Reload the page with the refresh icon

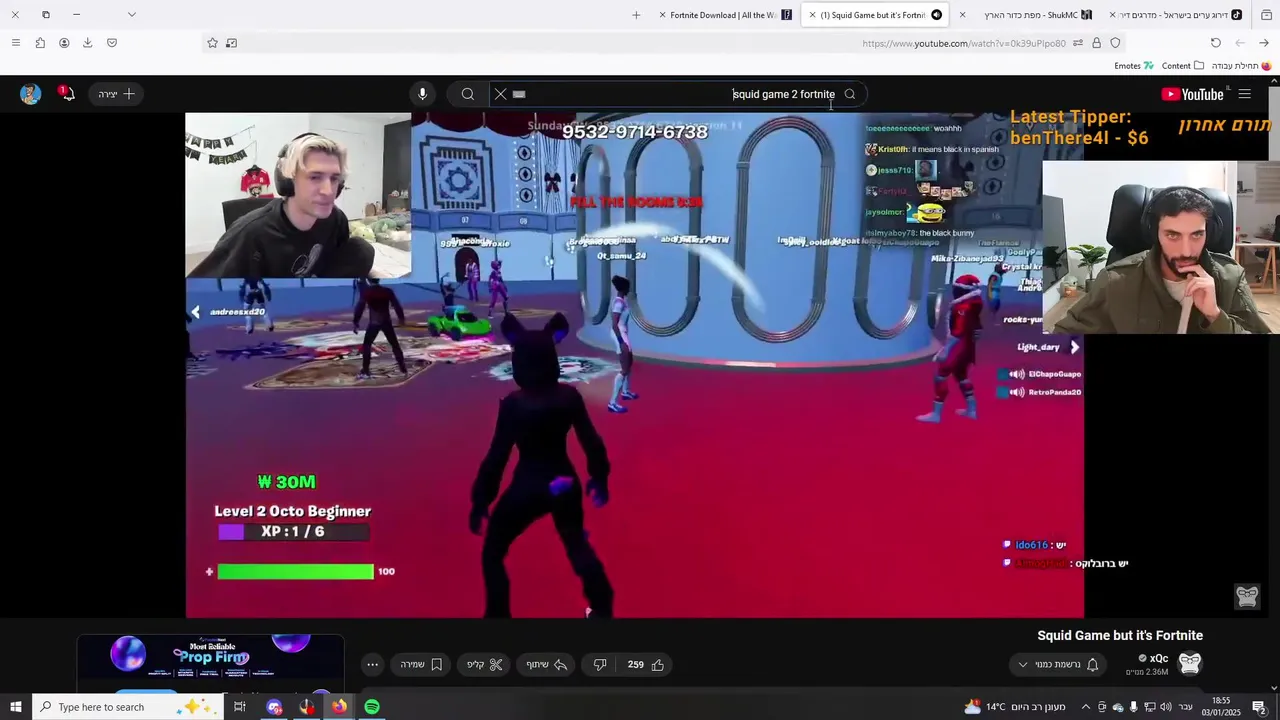point(1216,43)
